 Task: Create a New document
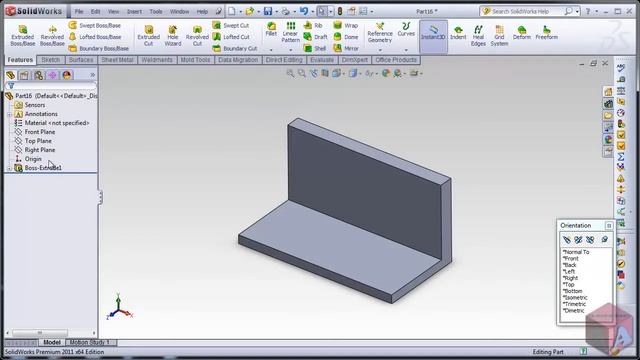click(232, 11)
